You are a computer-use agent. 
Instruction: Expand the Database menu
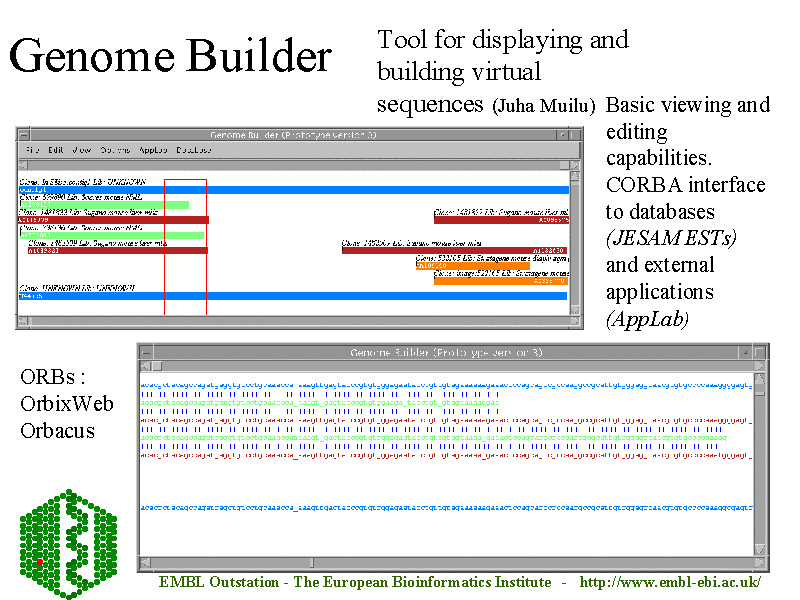pyautogui.click(x=193, y=150)
